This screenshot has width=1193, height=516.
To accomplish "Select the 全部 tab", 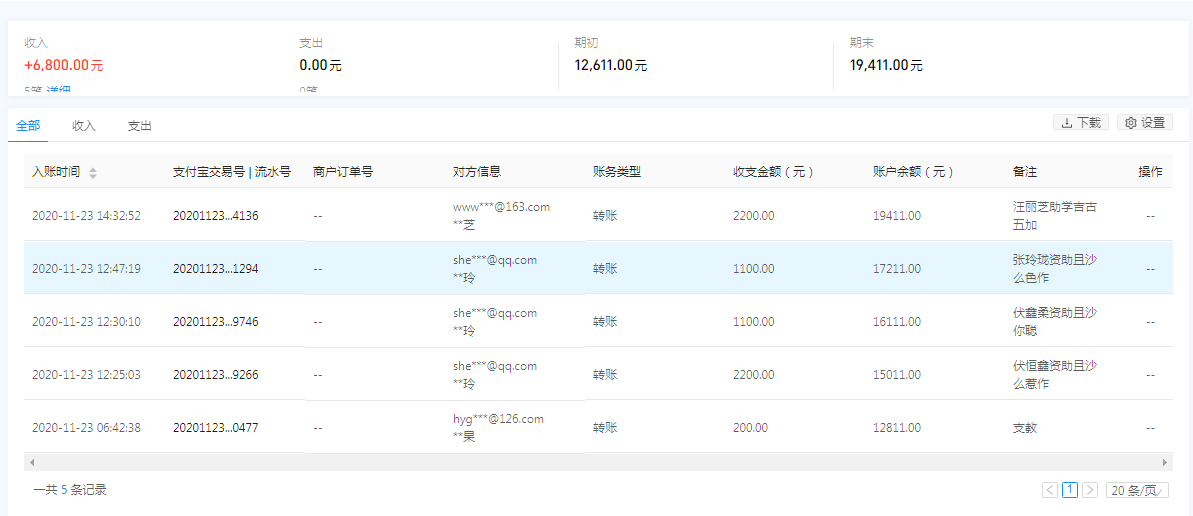I will tap(28, 126).
